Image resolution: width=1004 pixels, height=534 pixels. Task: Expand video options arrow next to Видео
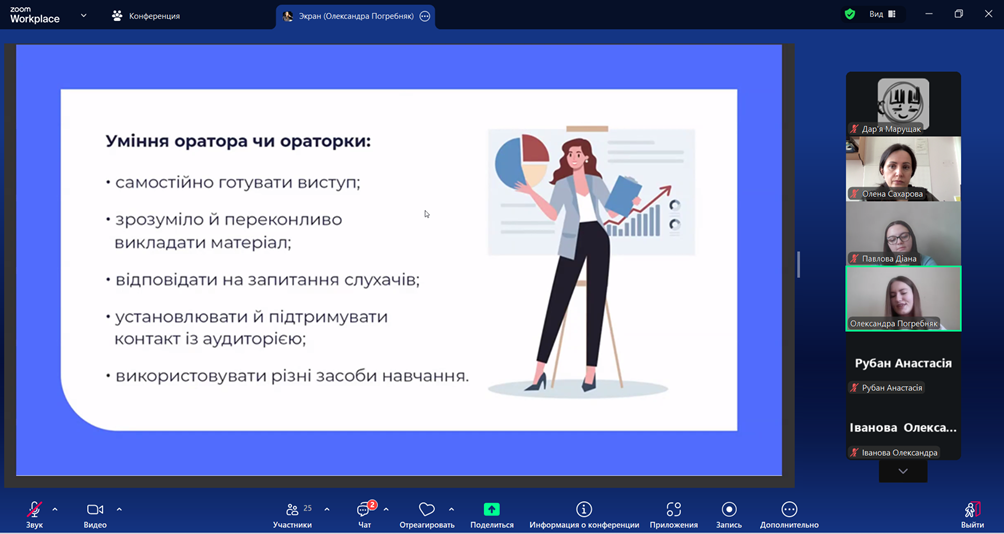[119, 509]
